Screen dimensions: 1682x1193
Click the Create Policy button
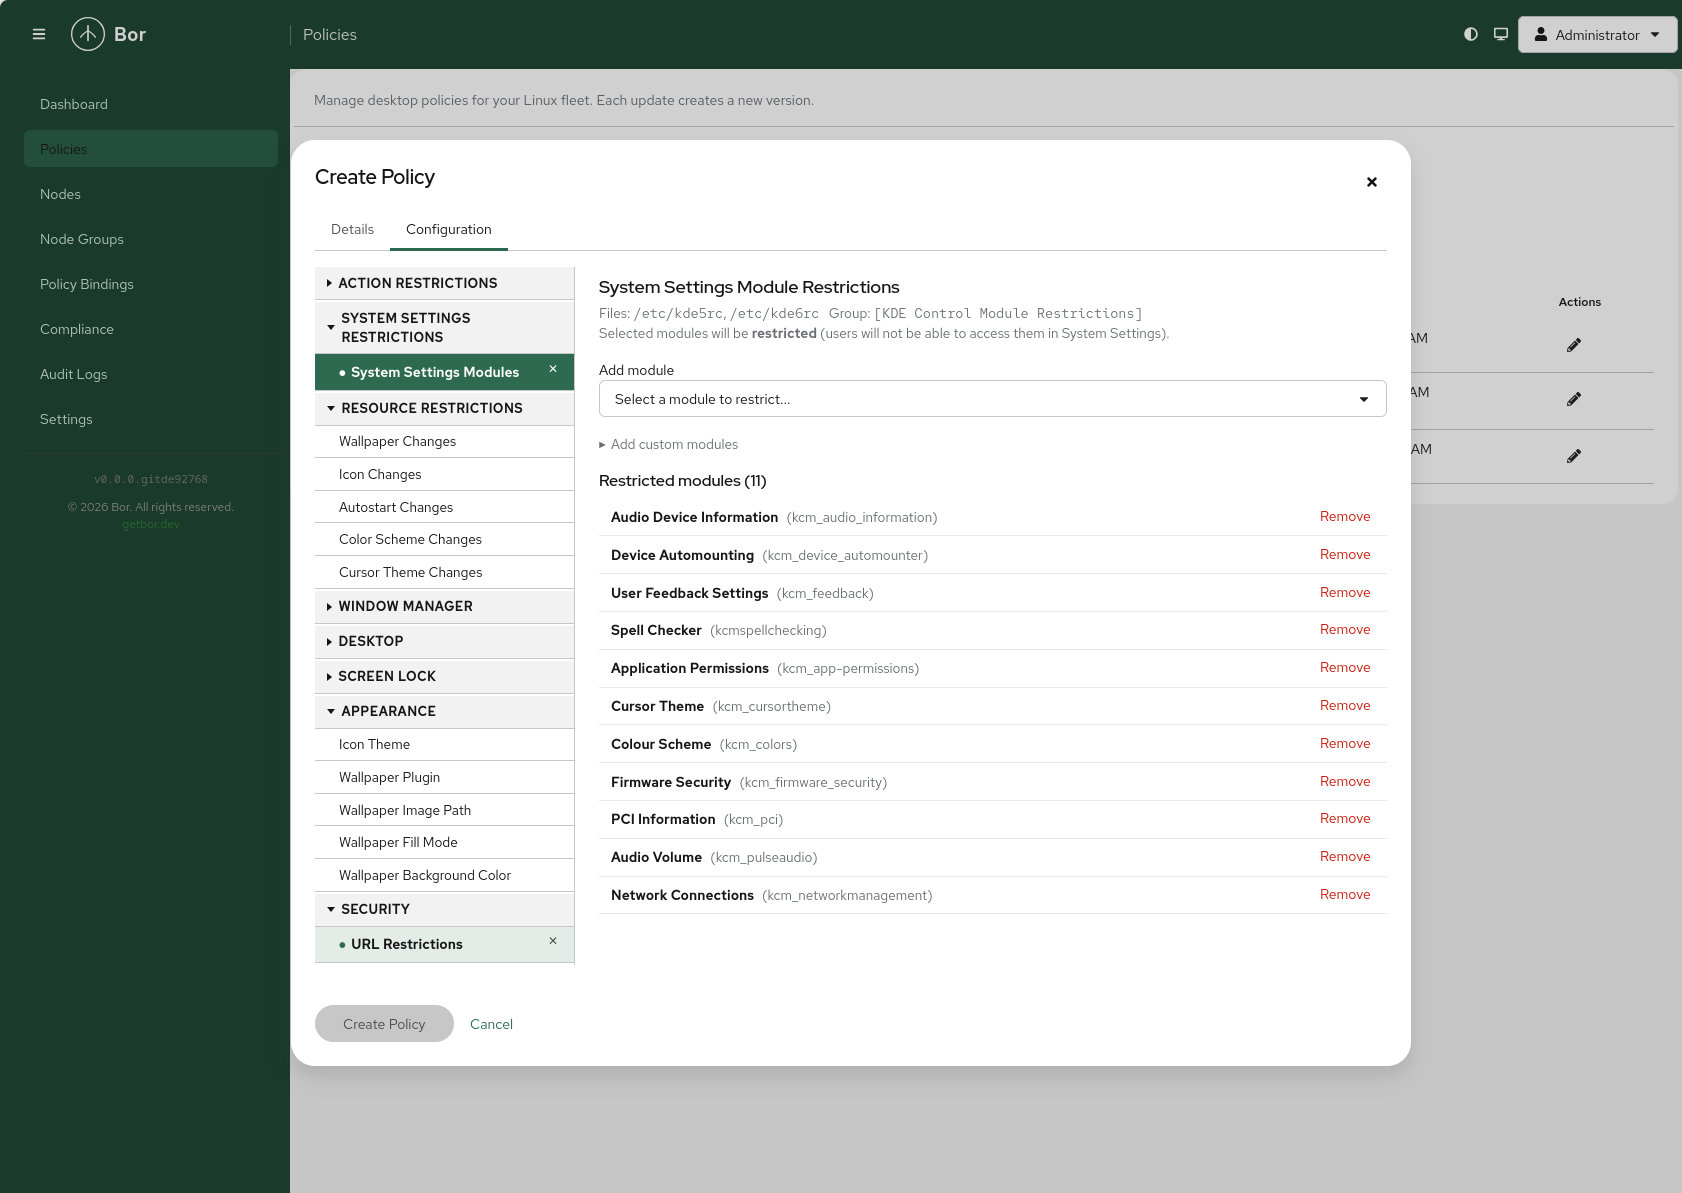pos(384,1024)
